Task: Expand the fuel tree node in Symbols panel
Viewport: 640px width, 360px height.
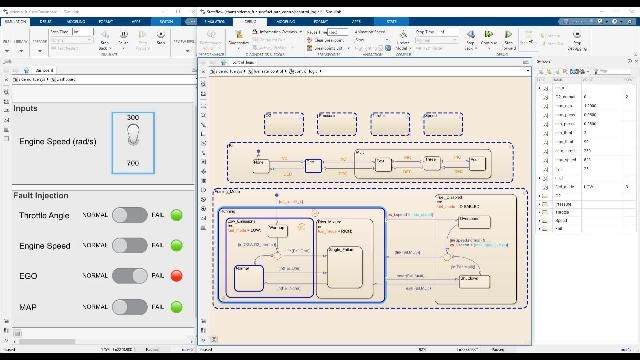Action: (540, 229)
